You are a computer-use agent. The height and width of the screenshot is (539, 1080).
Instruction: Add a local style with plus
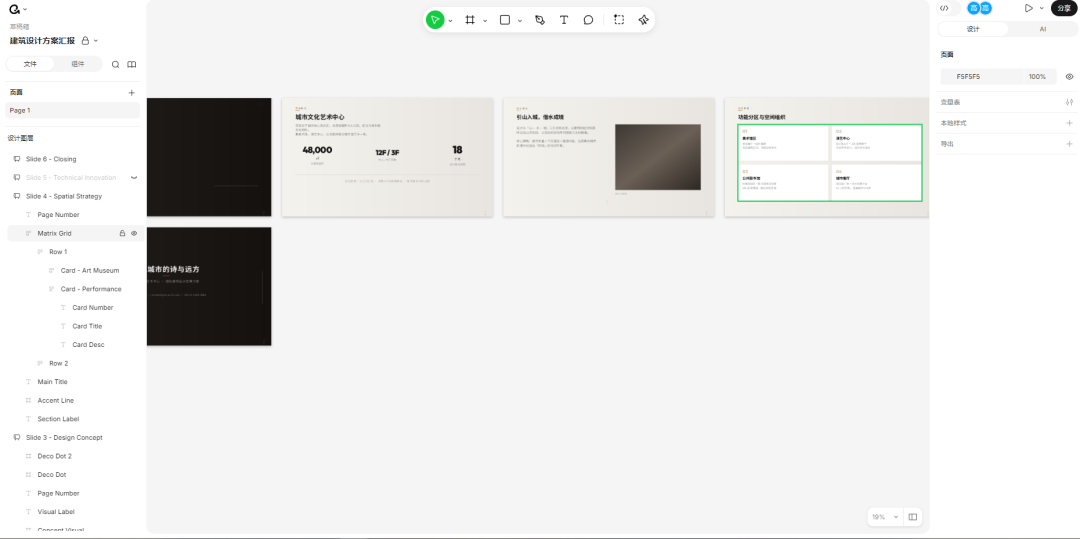[x=1069, y=123]
